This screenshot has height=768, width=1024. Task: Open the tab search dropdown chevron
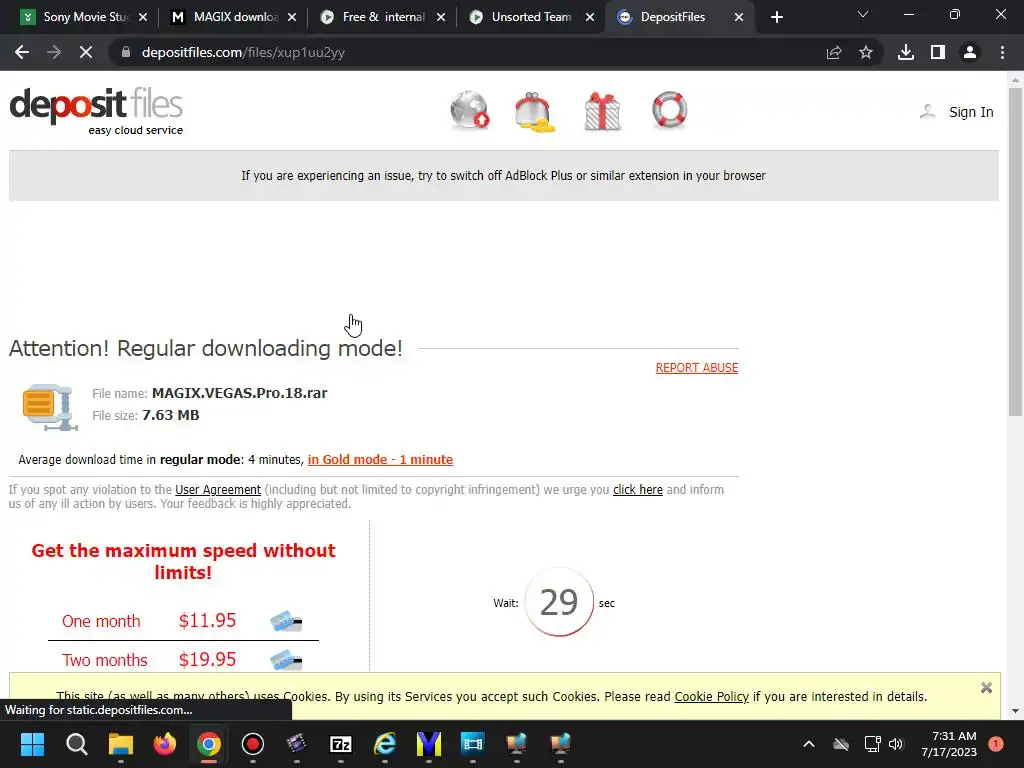(x=863, y=14)
